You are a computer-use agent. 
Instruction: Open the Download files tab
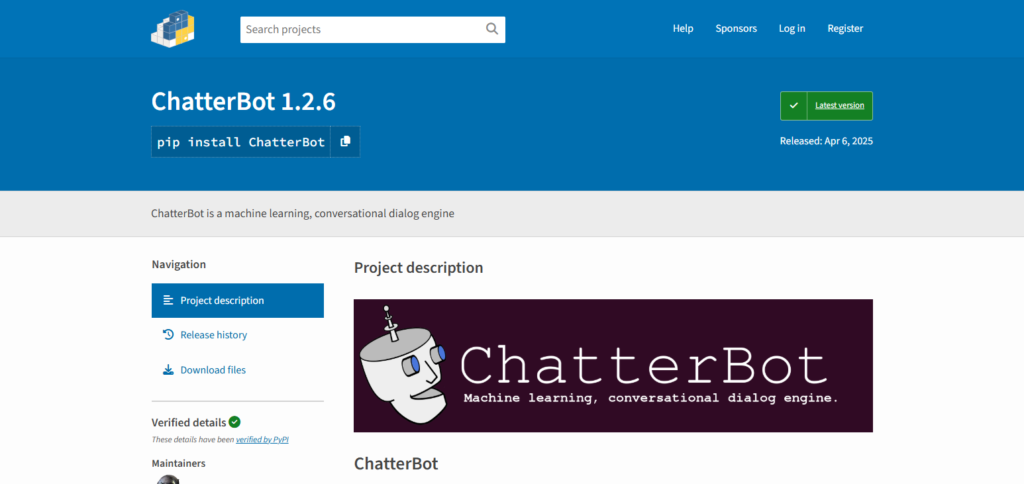coord(238,370)
